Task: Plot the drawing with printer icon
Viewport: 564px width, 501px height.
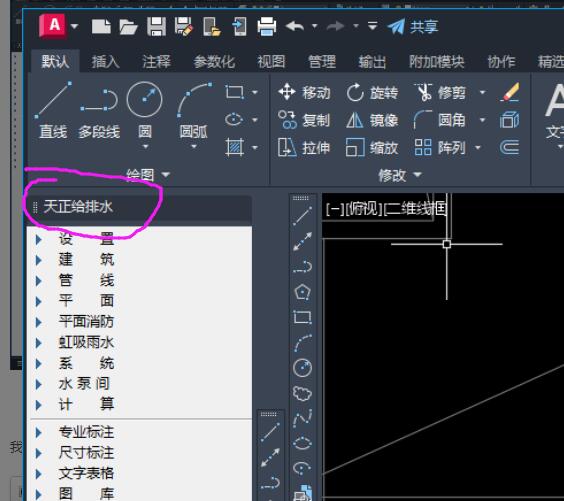Action: [267, 27]
